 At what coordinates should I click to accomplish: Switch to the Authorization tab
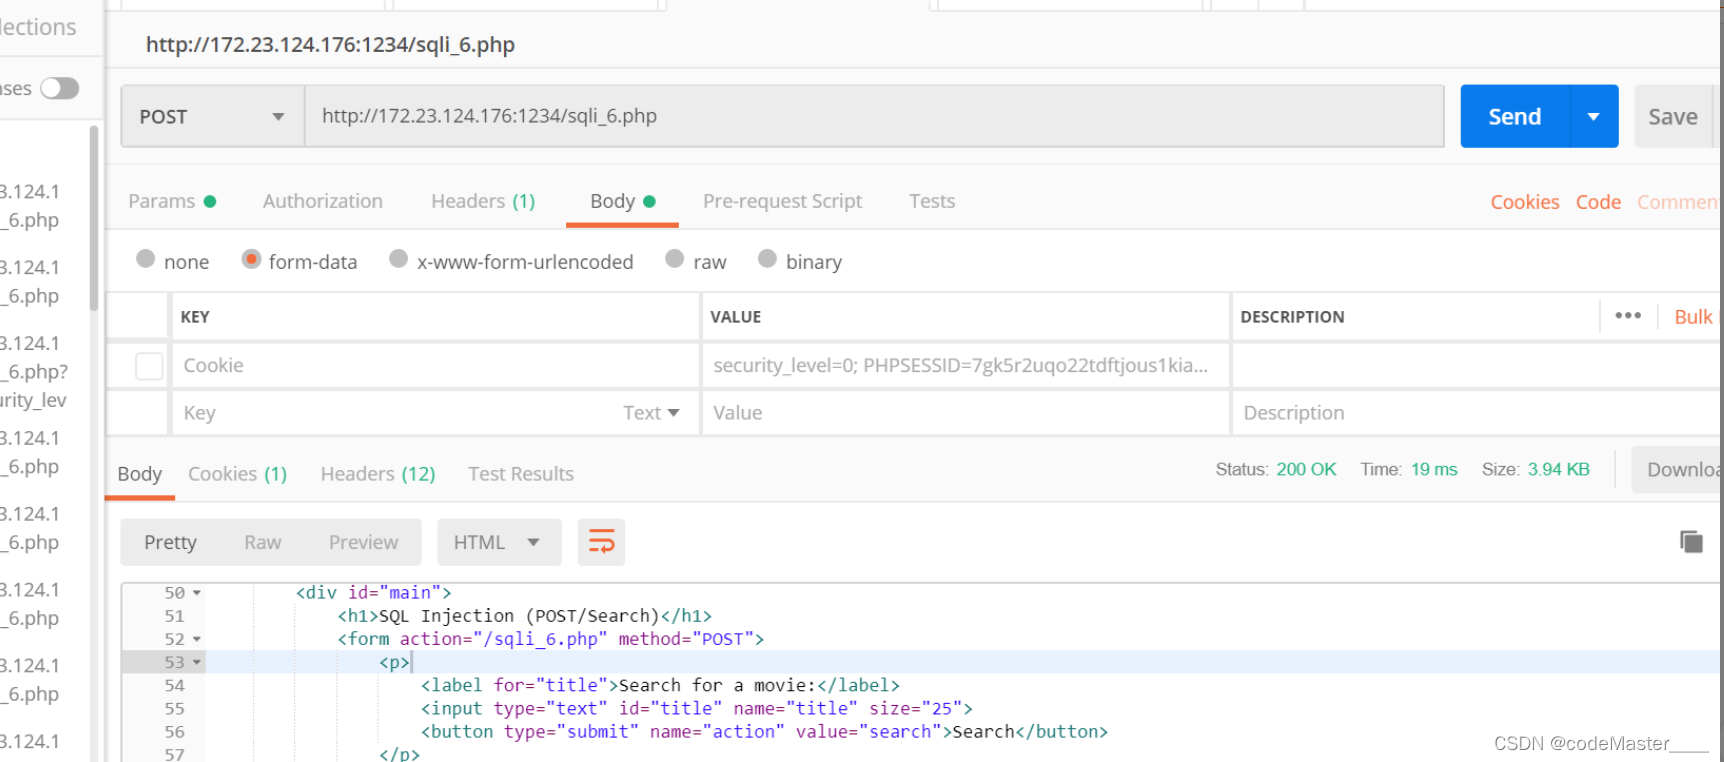323,201
